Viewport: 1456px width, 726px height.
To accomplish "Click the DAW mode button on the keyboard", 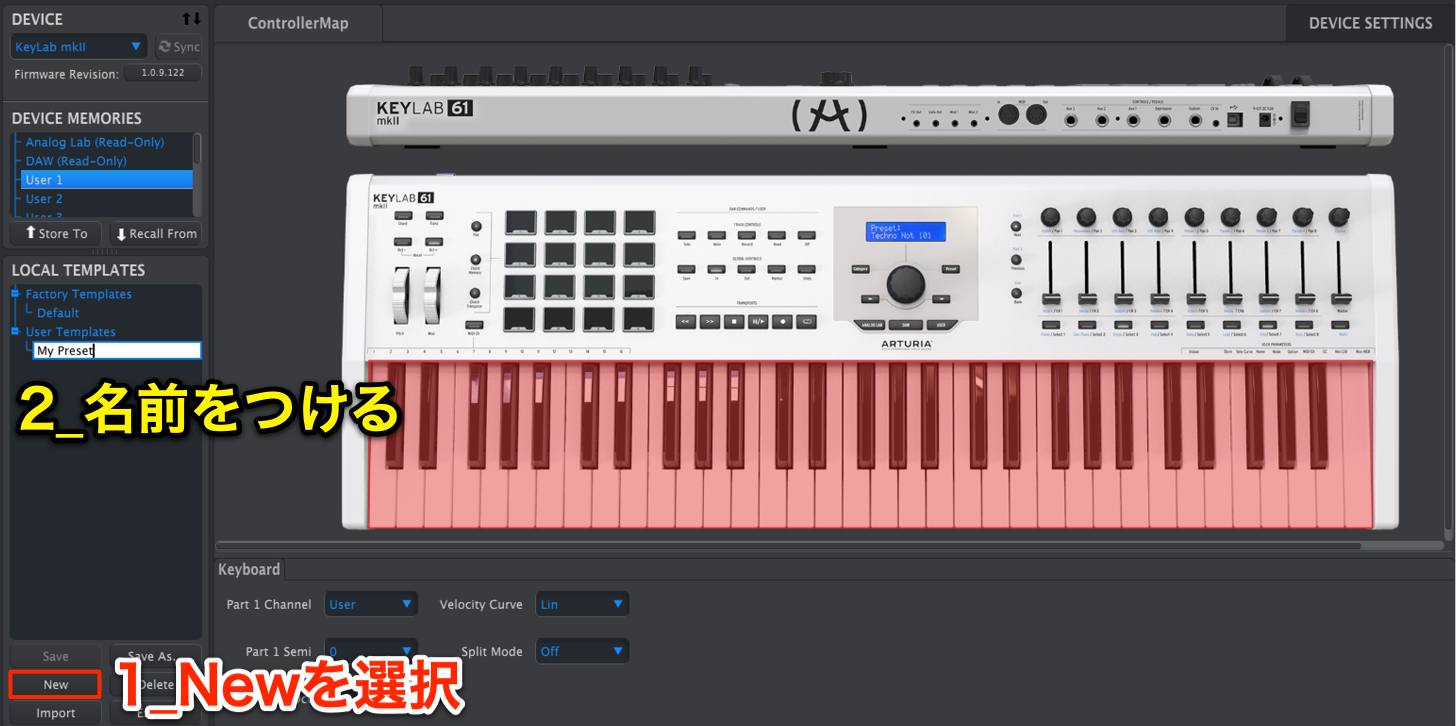I will click(906, 325).
